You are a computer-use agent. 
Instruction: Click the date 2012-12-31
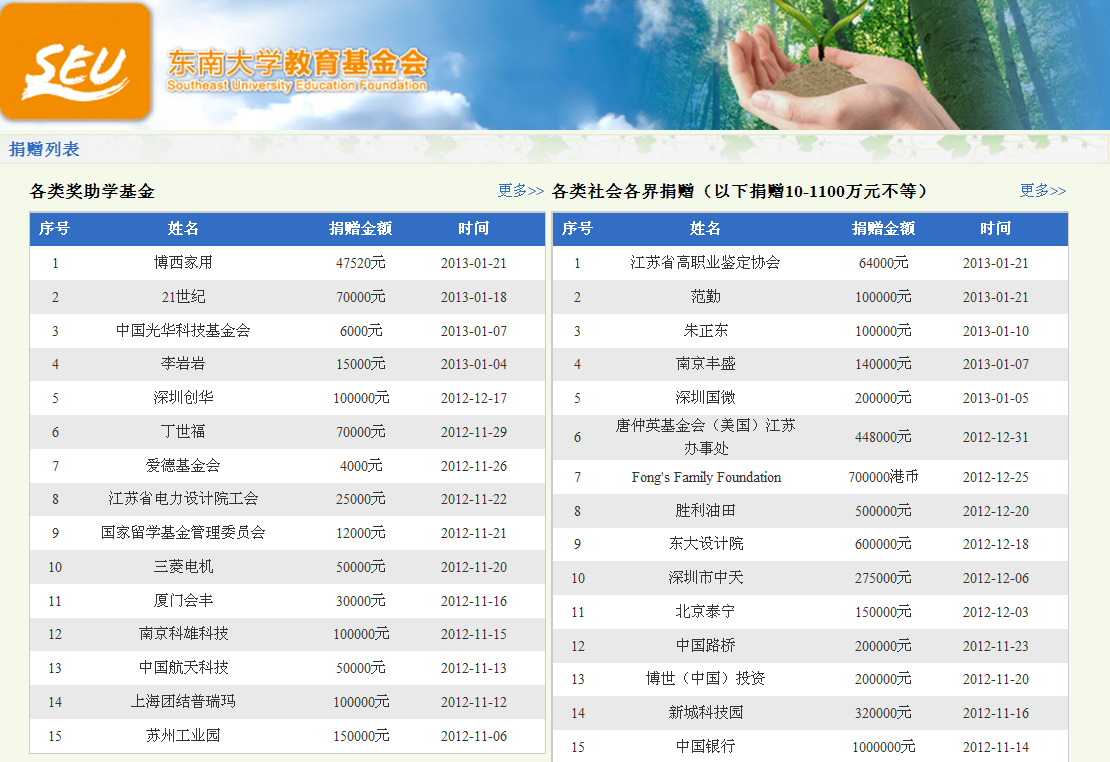click(995, 437)
